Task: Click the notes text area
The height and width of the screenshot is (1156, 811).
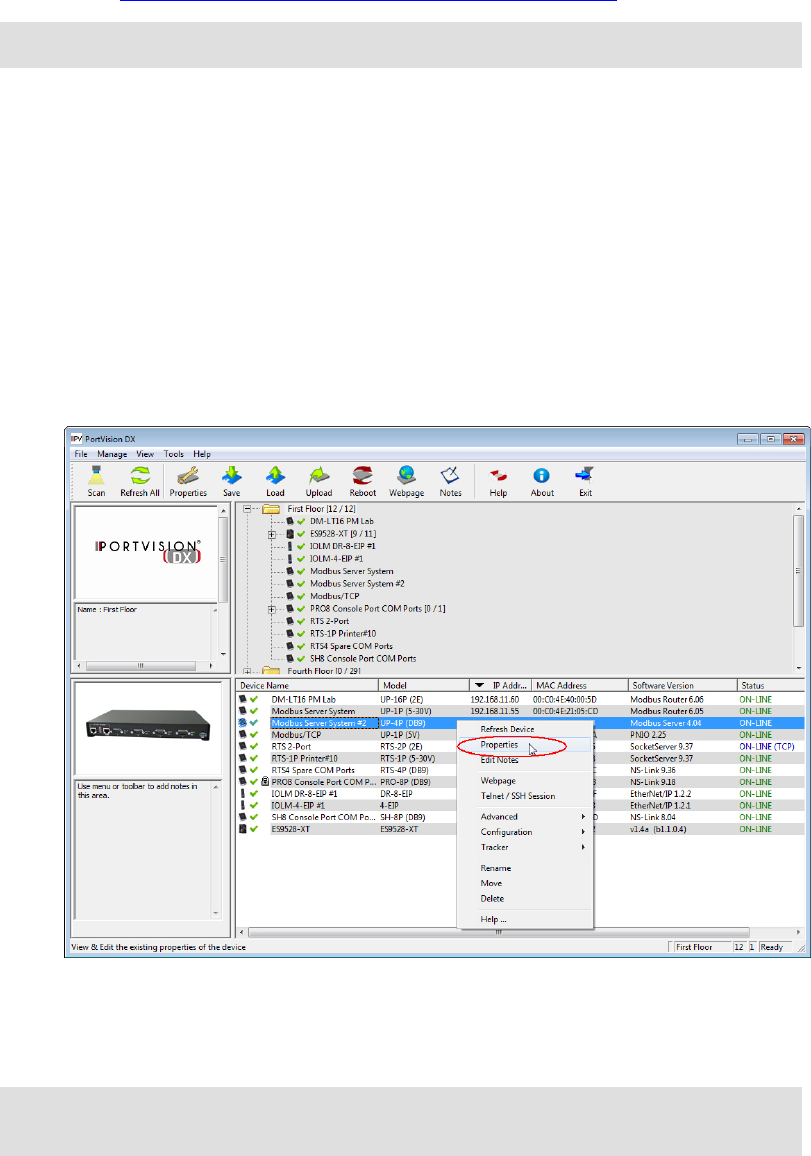Action: pos(143,849)
